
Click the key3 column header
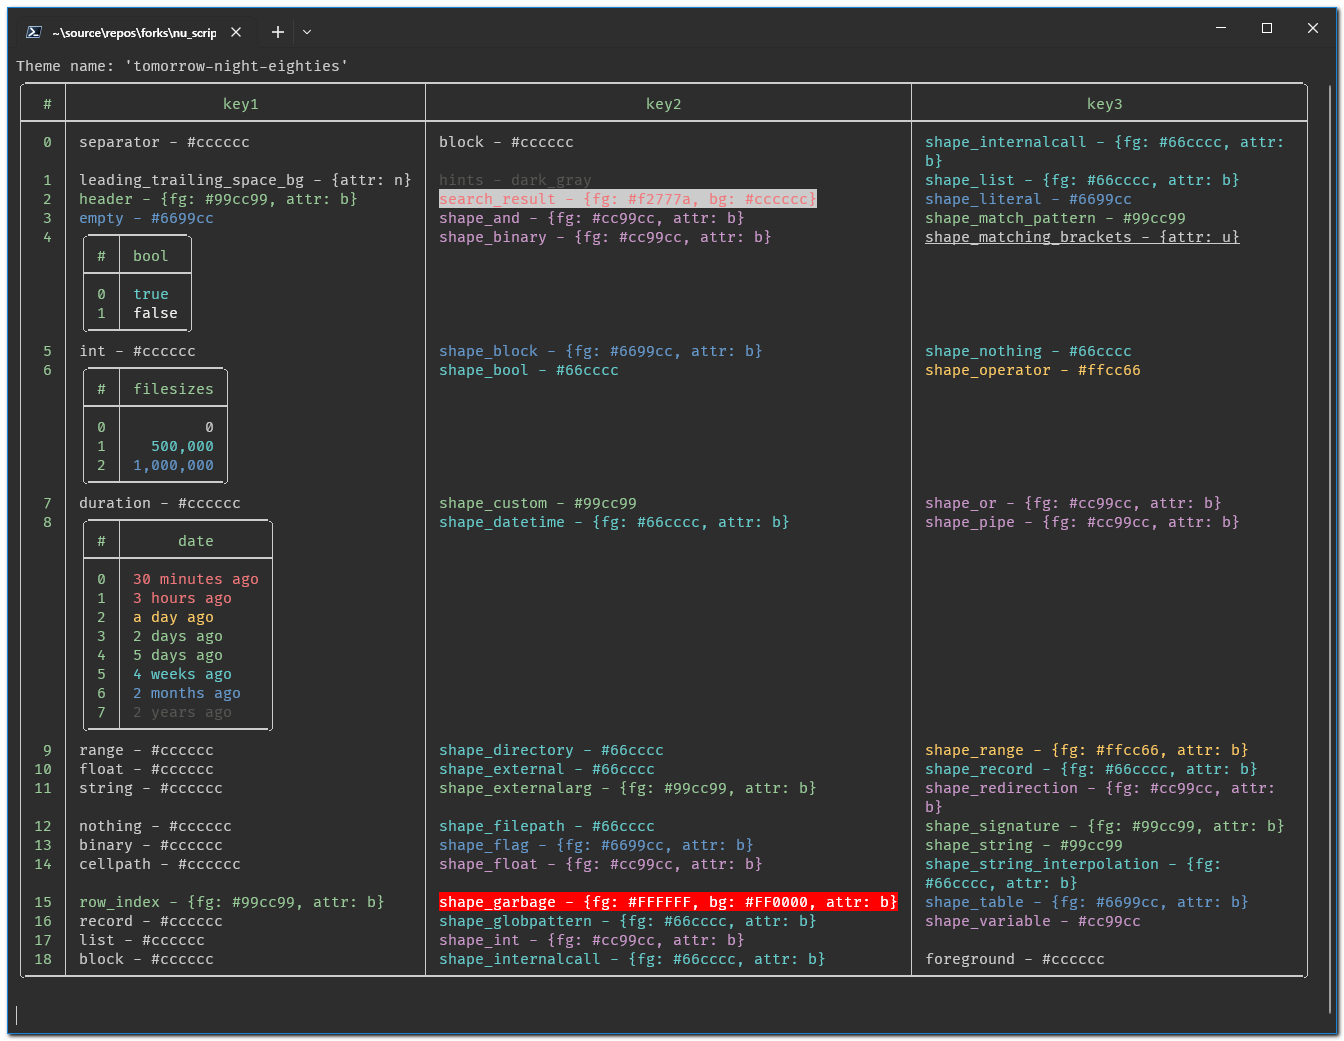(x=1105, y=104)
